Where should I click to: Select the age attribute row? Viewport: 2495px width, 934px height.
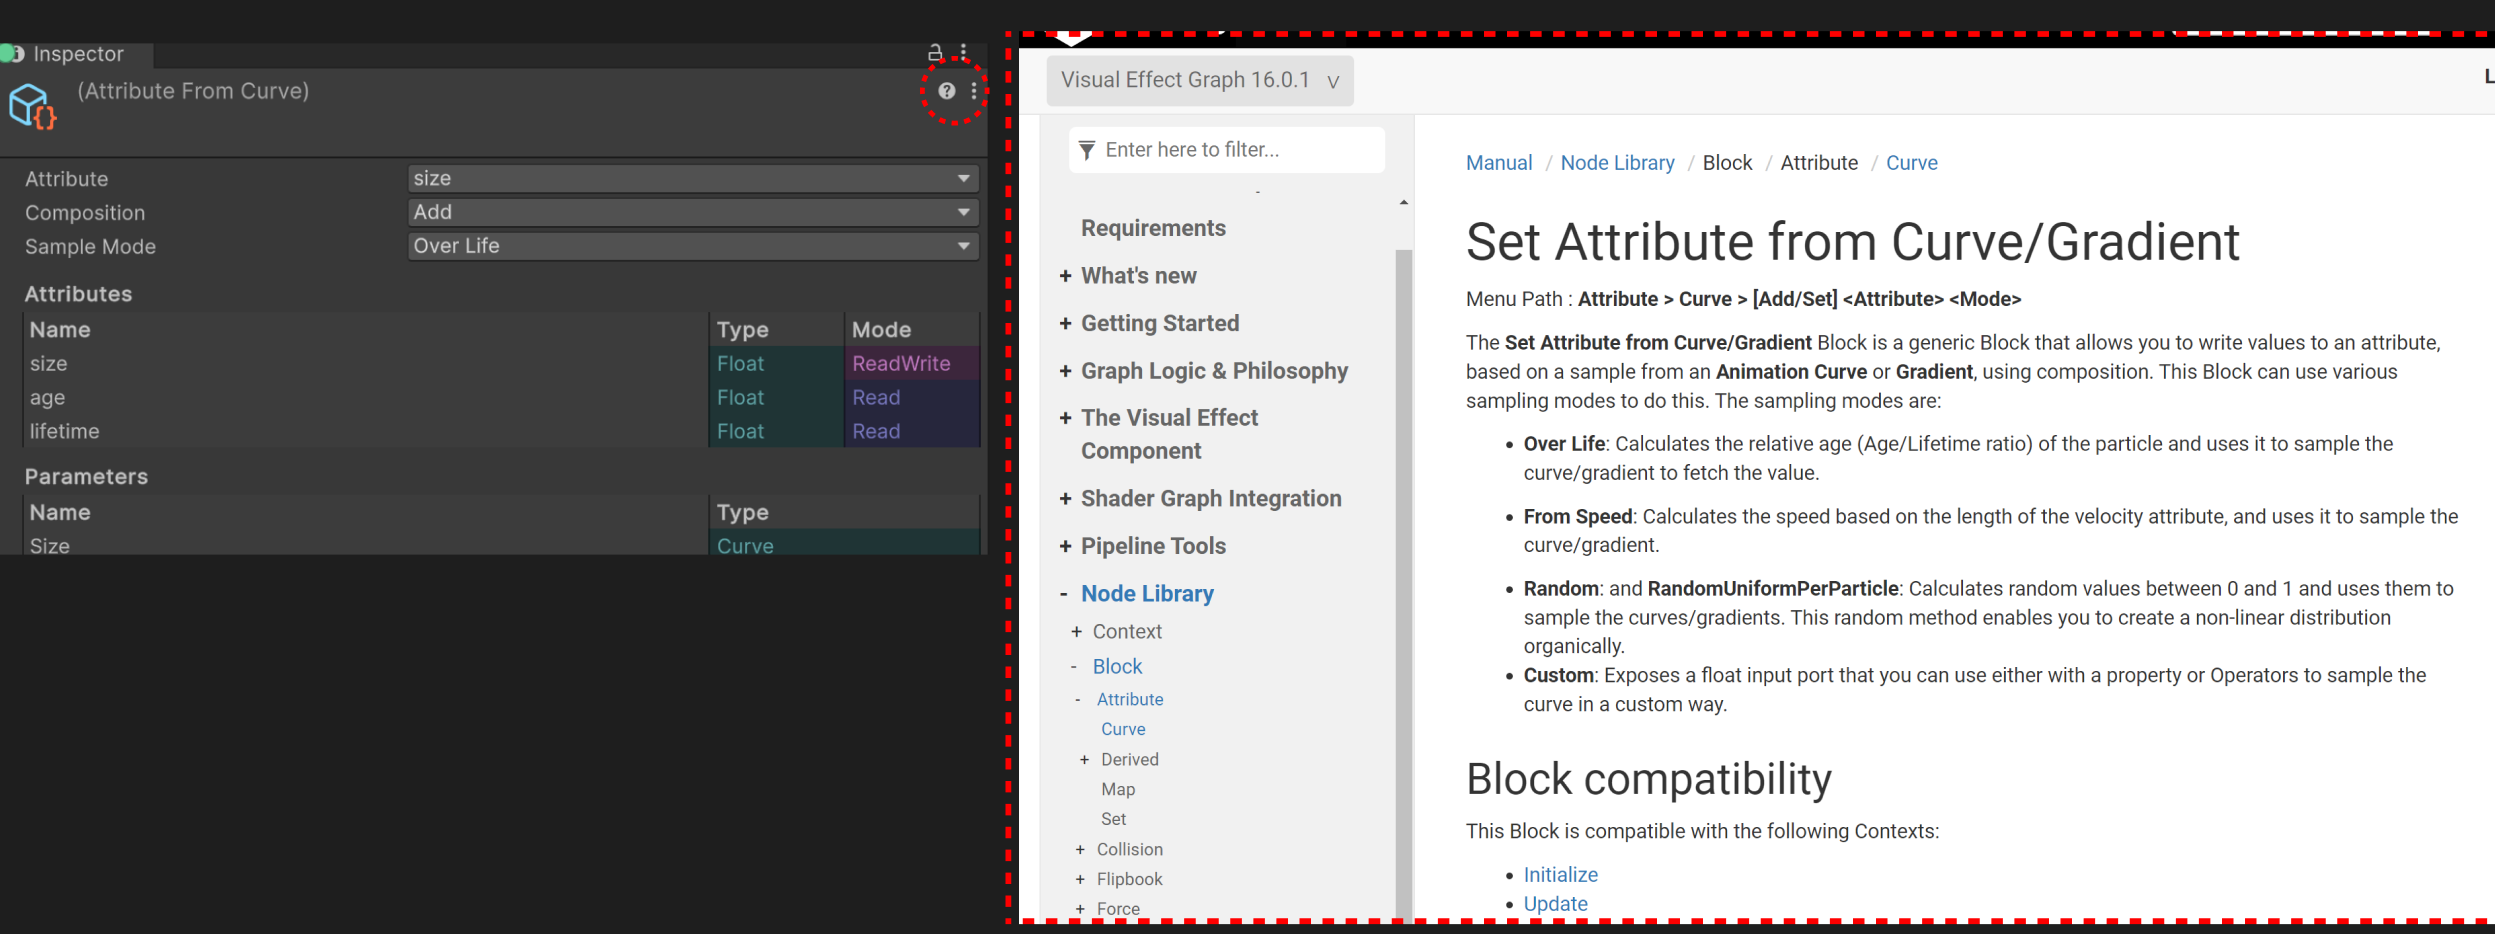tap(501, 398)
